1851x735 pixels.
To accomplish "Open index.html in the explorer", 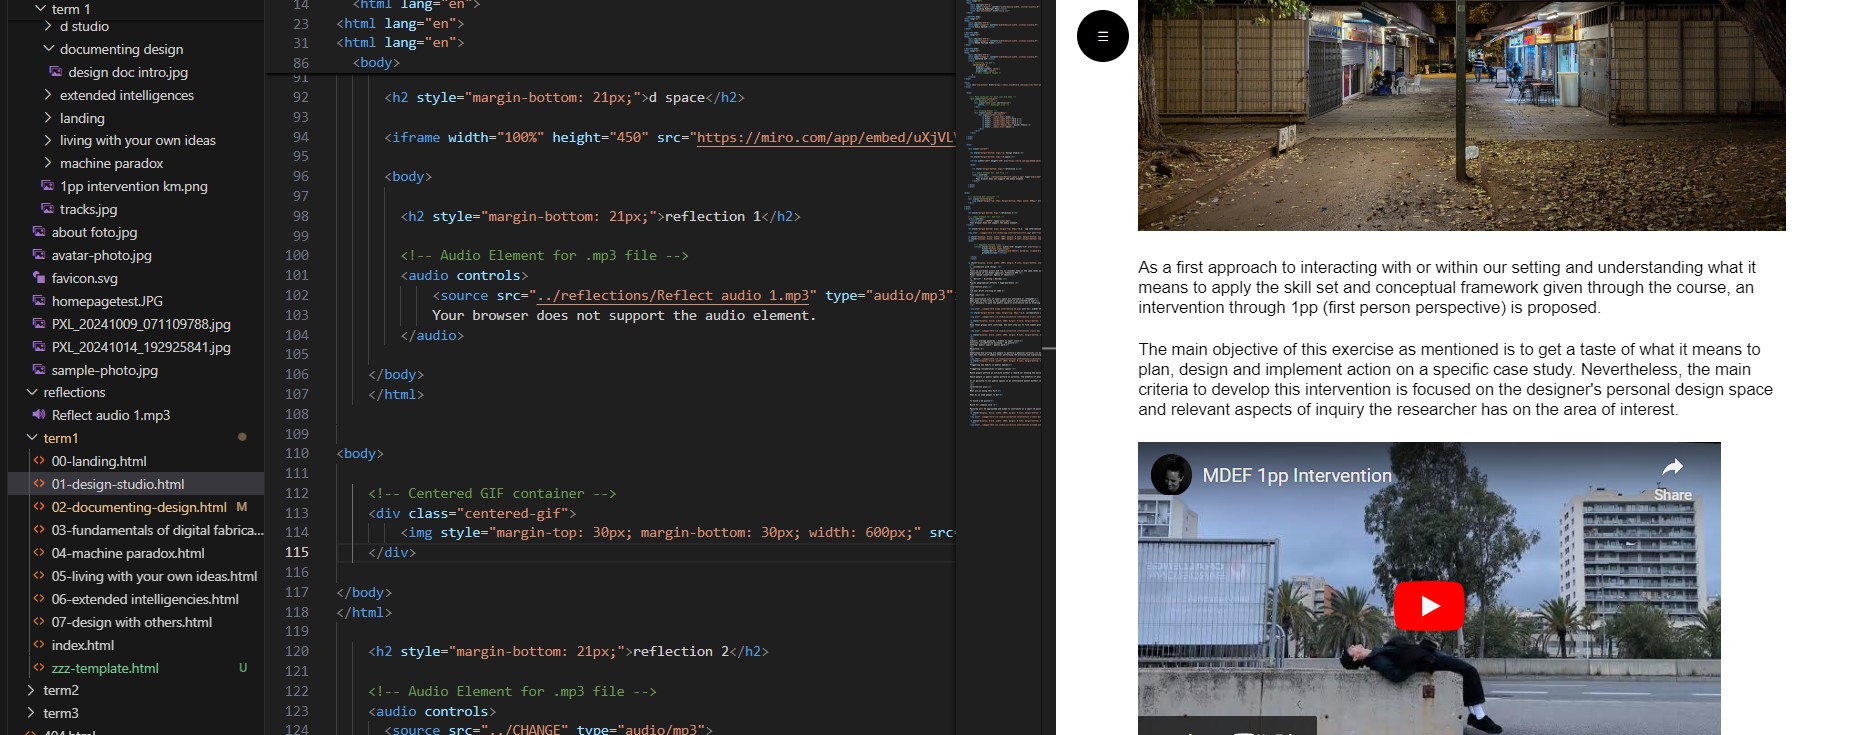I will 82,645.
